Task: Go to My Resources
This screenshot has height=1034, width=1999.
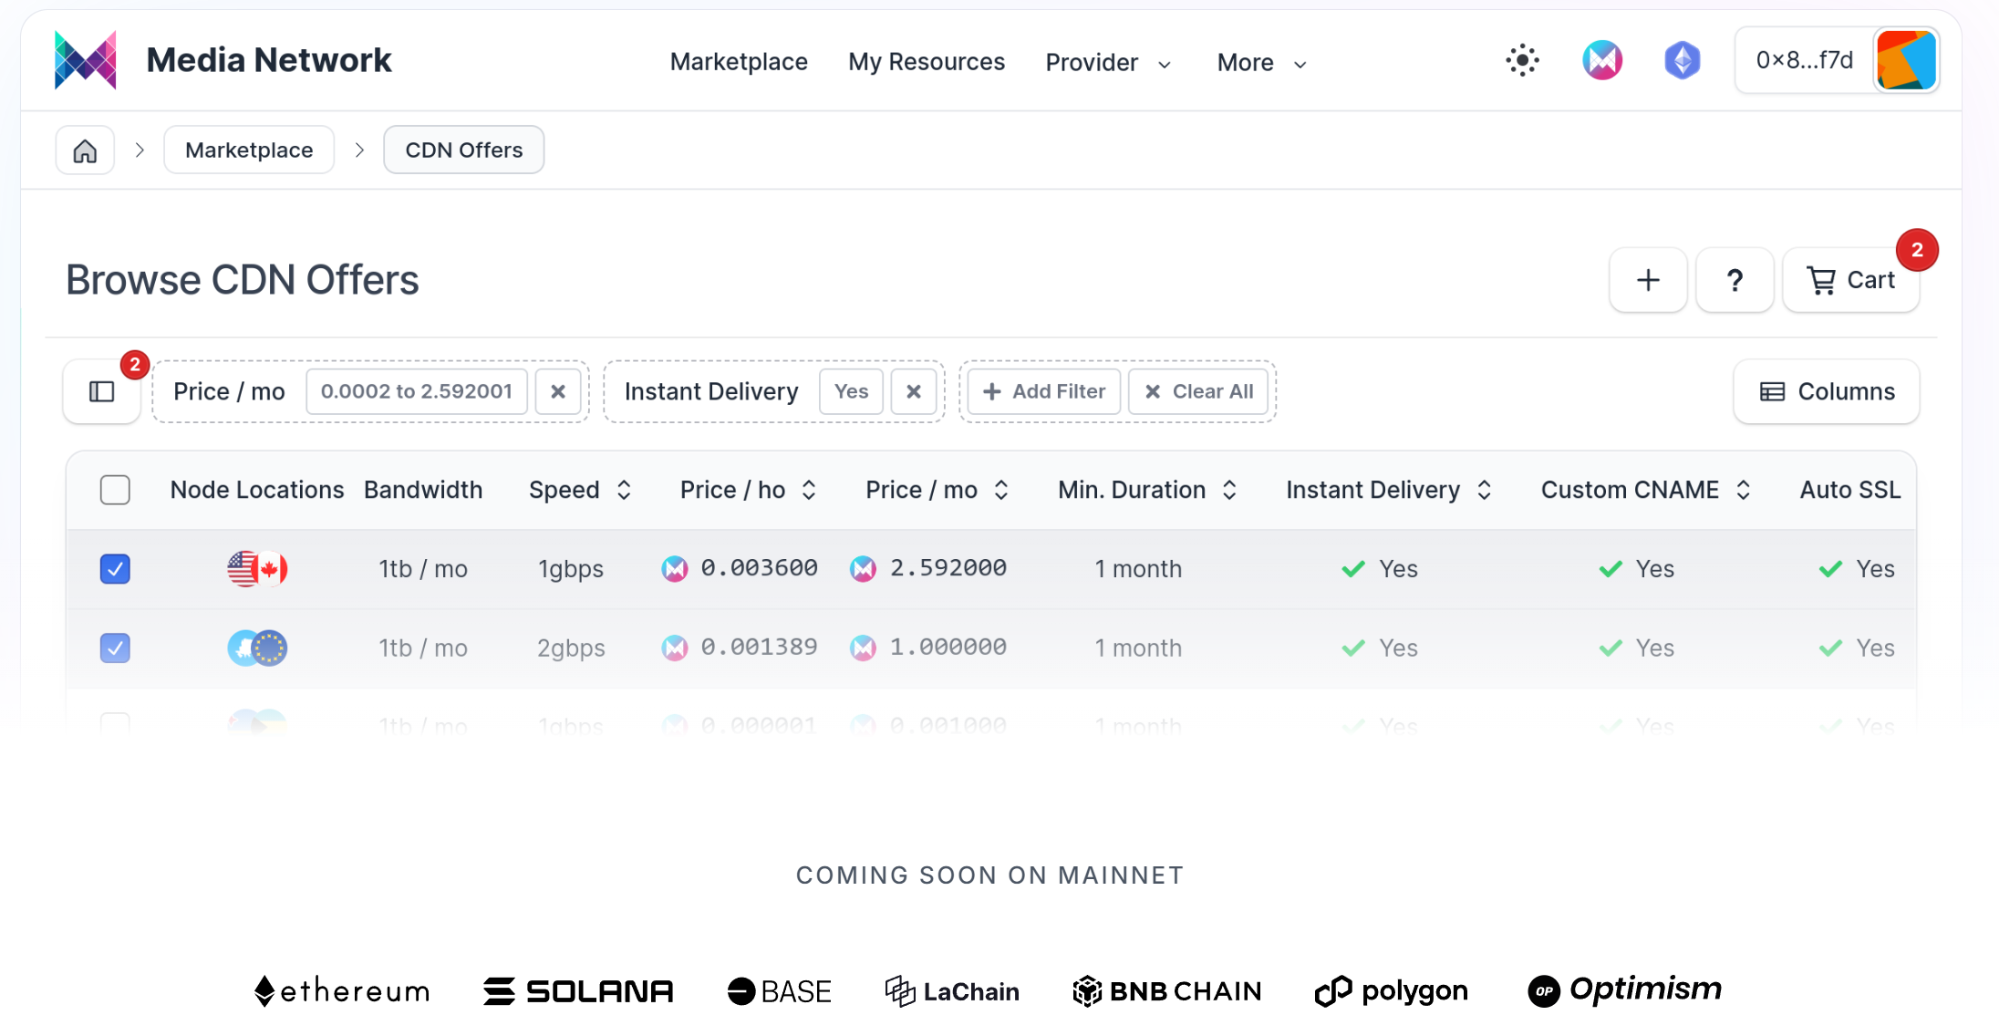Action: pyautogui.click(x=926, y=62)
